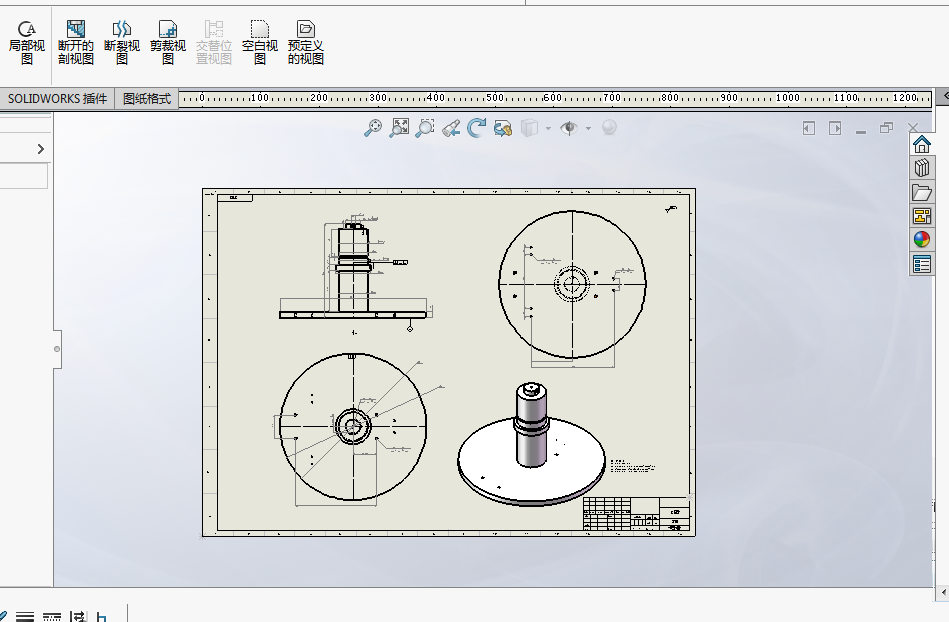The height and width of the screenshot is (622, 949).
Task: Open the display style dropdown arrow
Action: (548, 128)
